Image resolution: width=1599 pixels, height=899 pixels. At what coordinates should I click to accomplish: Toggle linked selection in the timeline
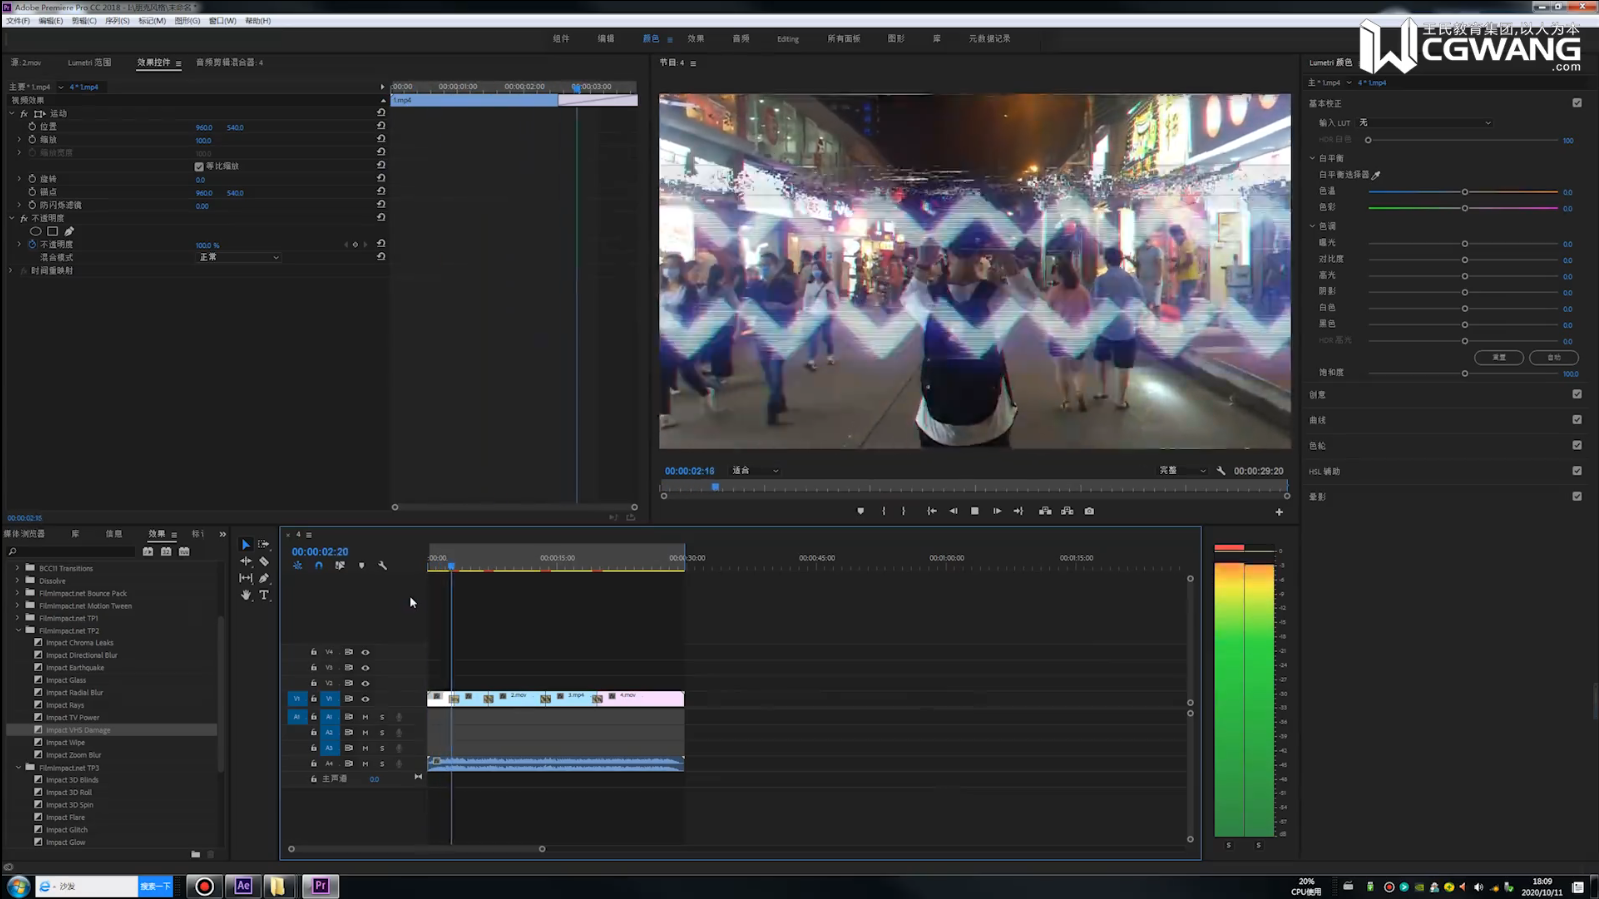tap(340, 566)
